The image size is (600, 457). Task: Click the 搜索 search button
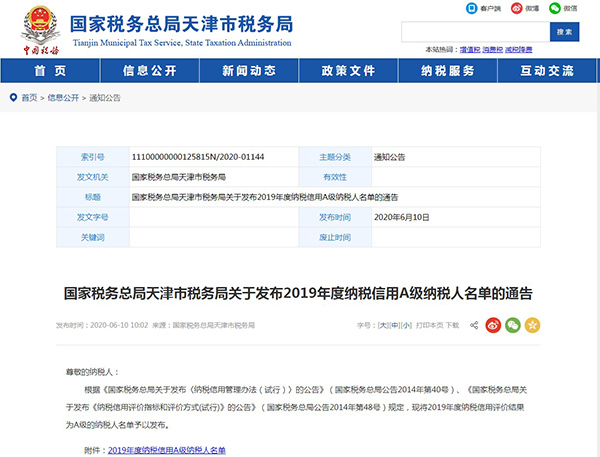[563, 32]
